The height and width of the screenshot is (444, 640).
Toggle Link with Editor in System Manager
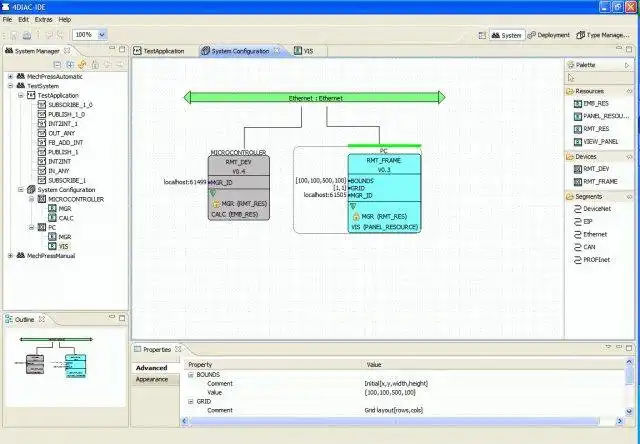[82, 64]
